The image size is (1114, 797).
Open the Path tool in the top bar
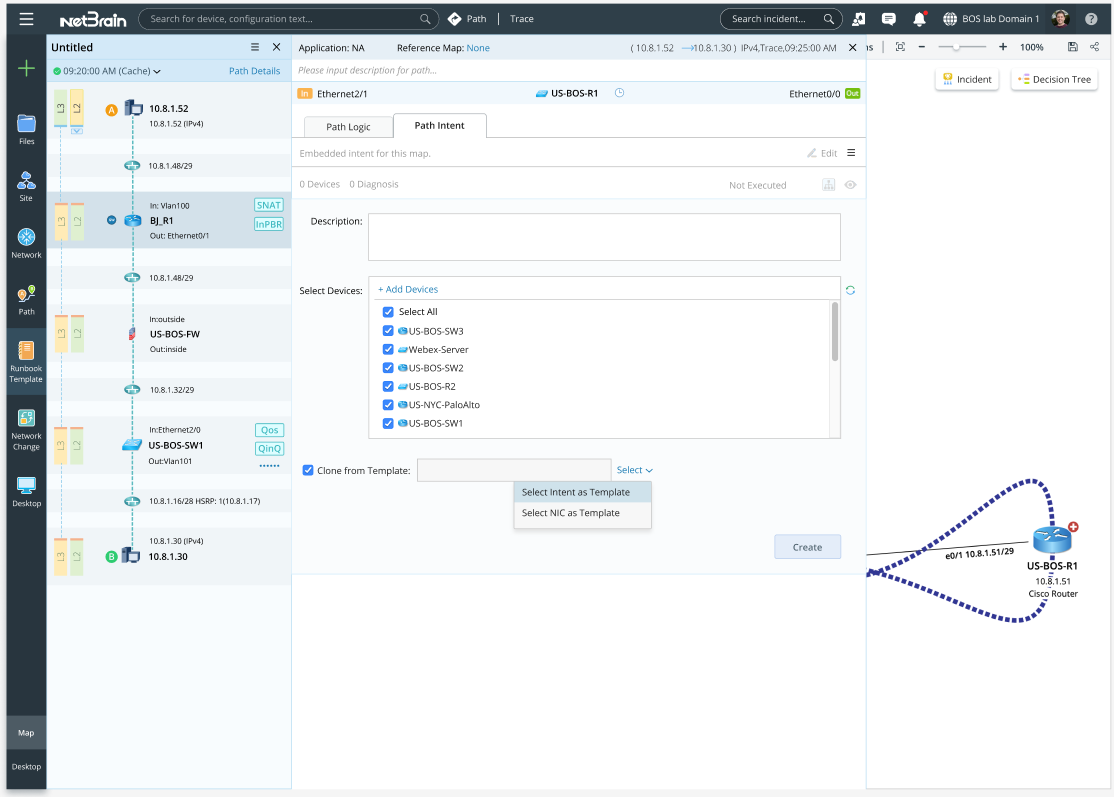(467, 17)
